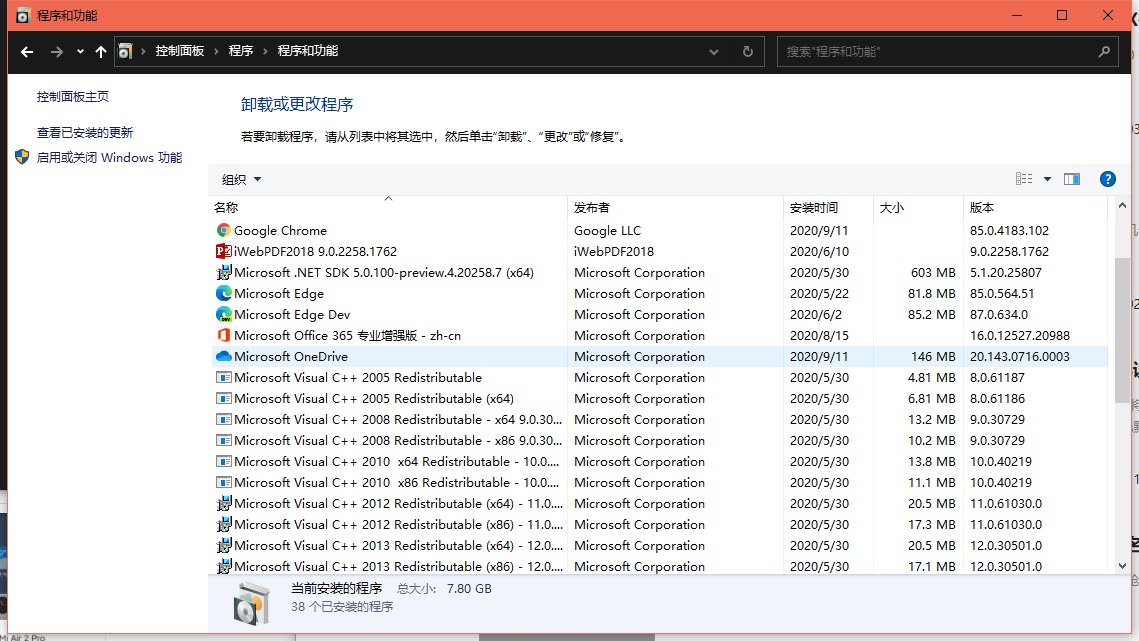Click the Microsoft Edge icon
This screenshot has width=1139, height=641.
224,294
